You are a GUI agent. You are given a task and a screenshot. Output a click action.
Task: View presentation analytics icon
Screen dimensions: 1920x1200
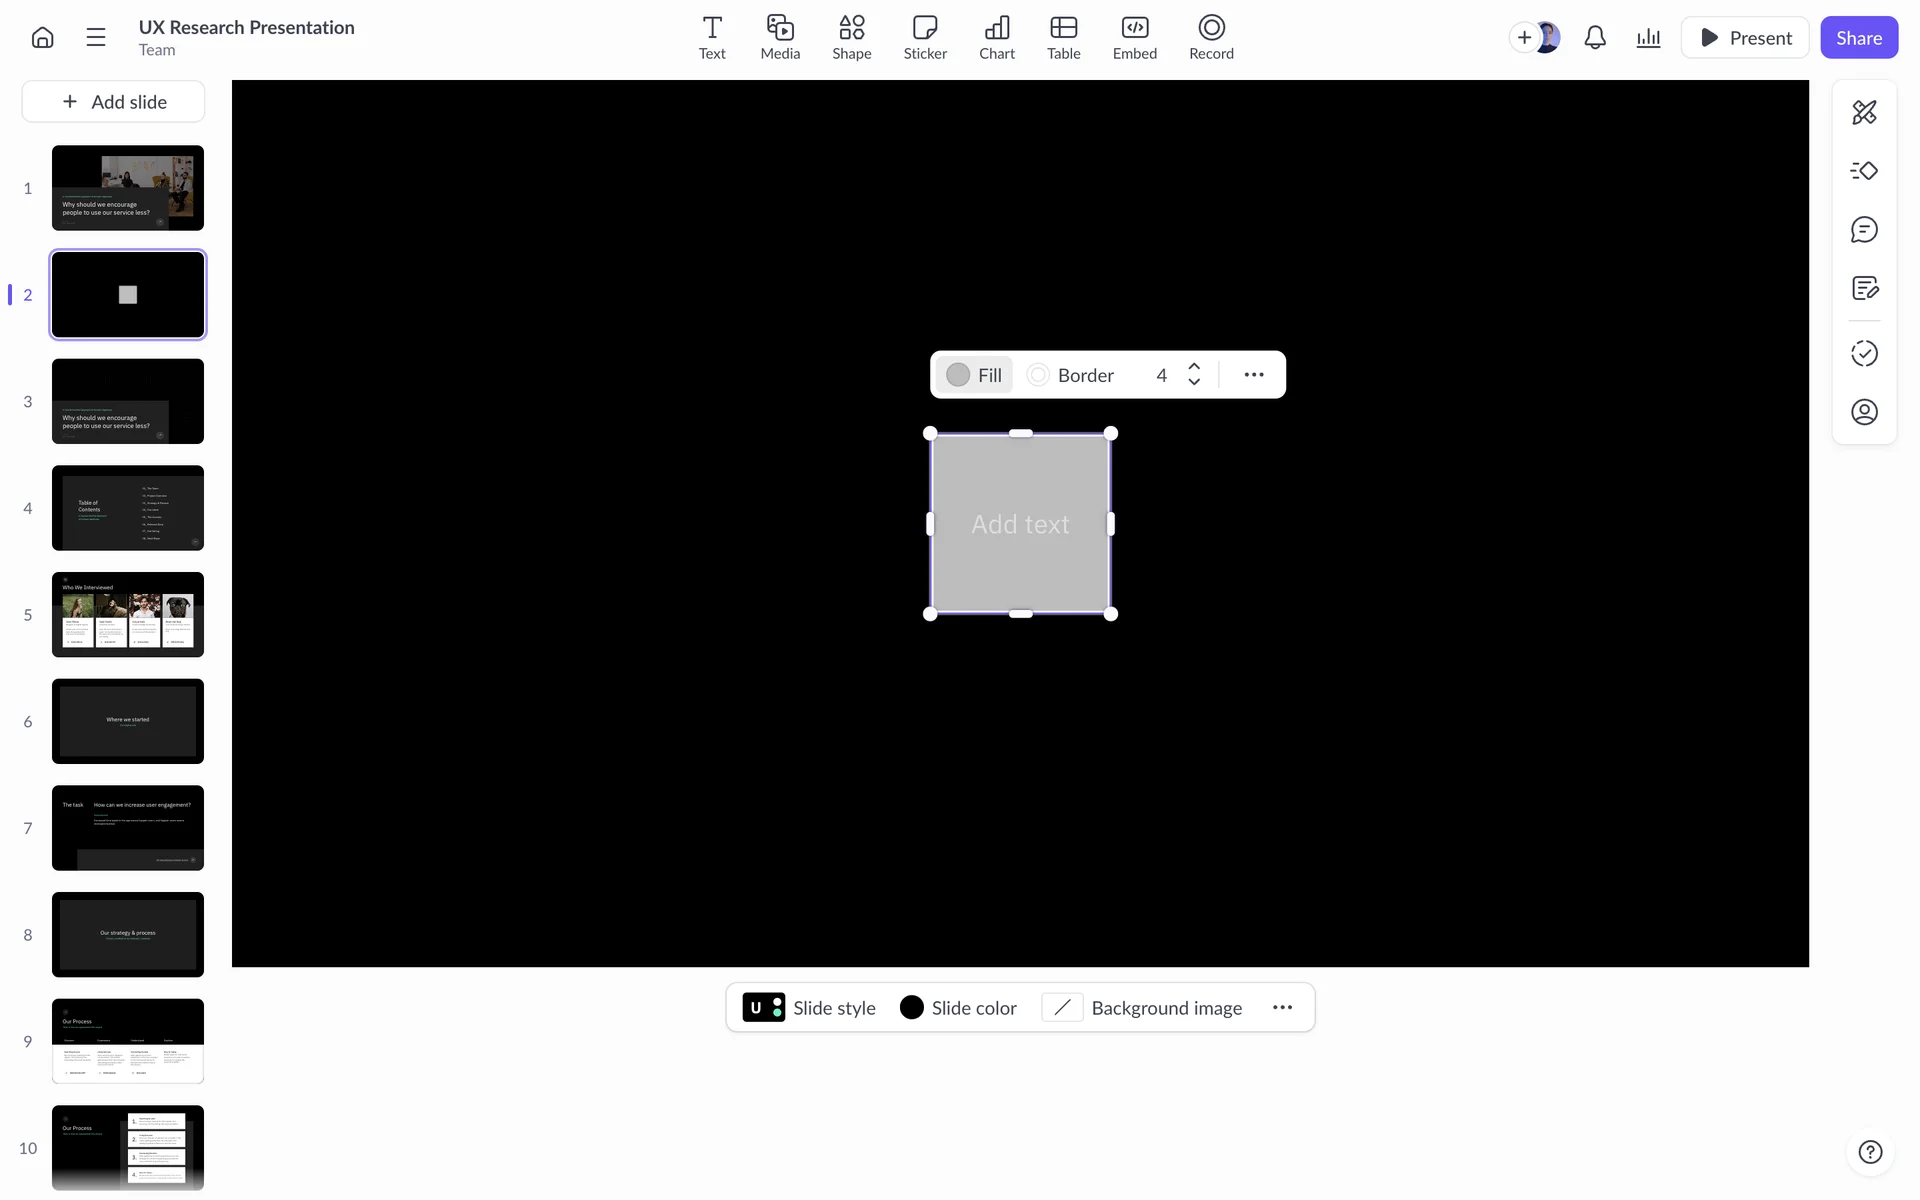click(1648, 38)
